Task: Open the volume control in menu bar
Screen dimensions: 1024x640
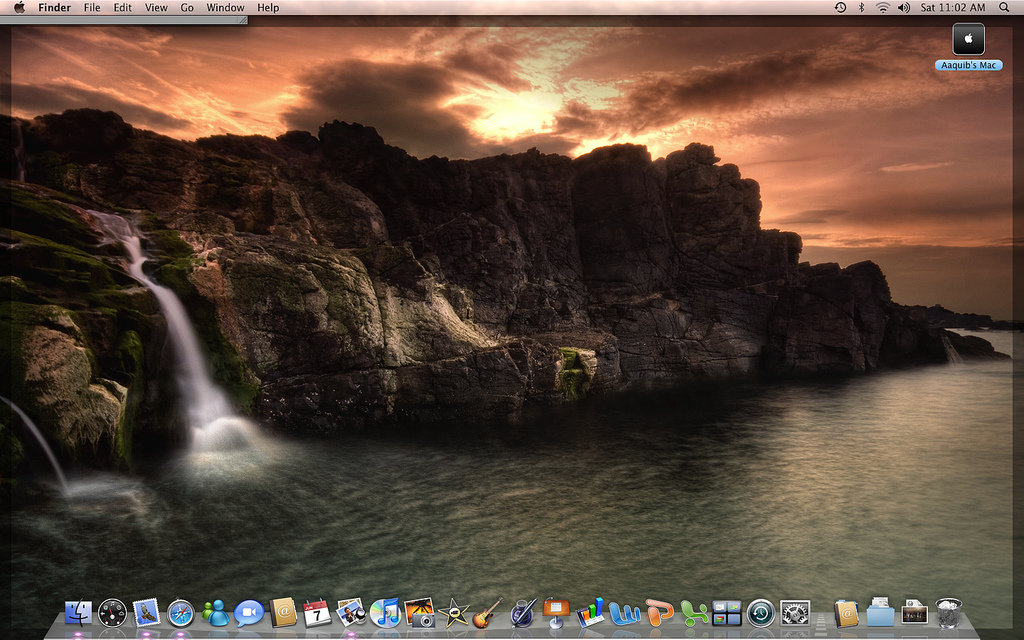Action: (904, 7)
